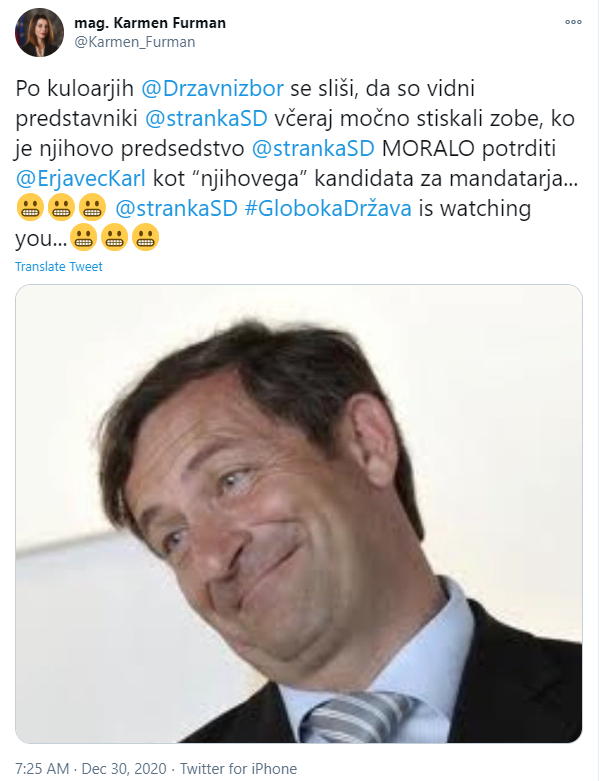
Task: Open the Twitter for iPhone source link
Action: coord(238,769)
